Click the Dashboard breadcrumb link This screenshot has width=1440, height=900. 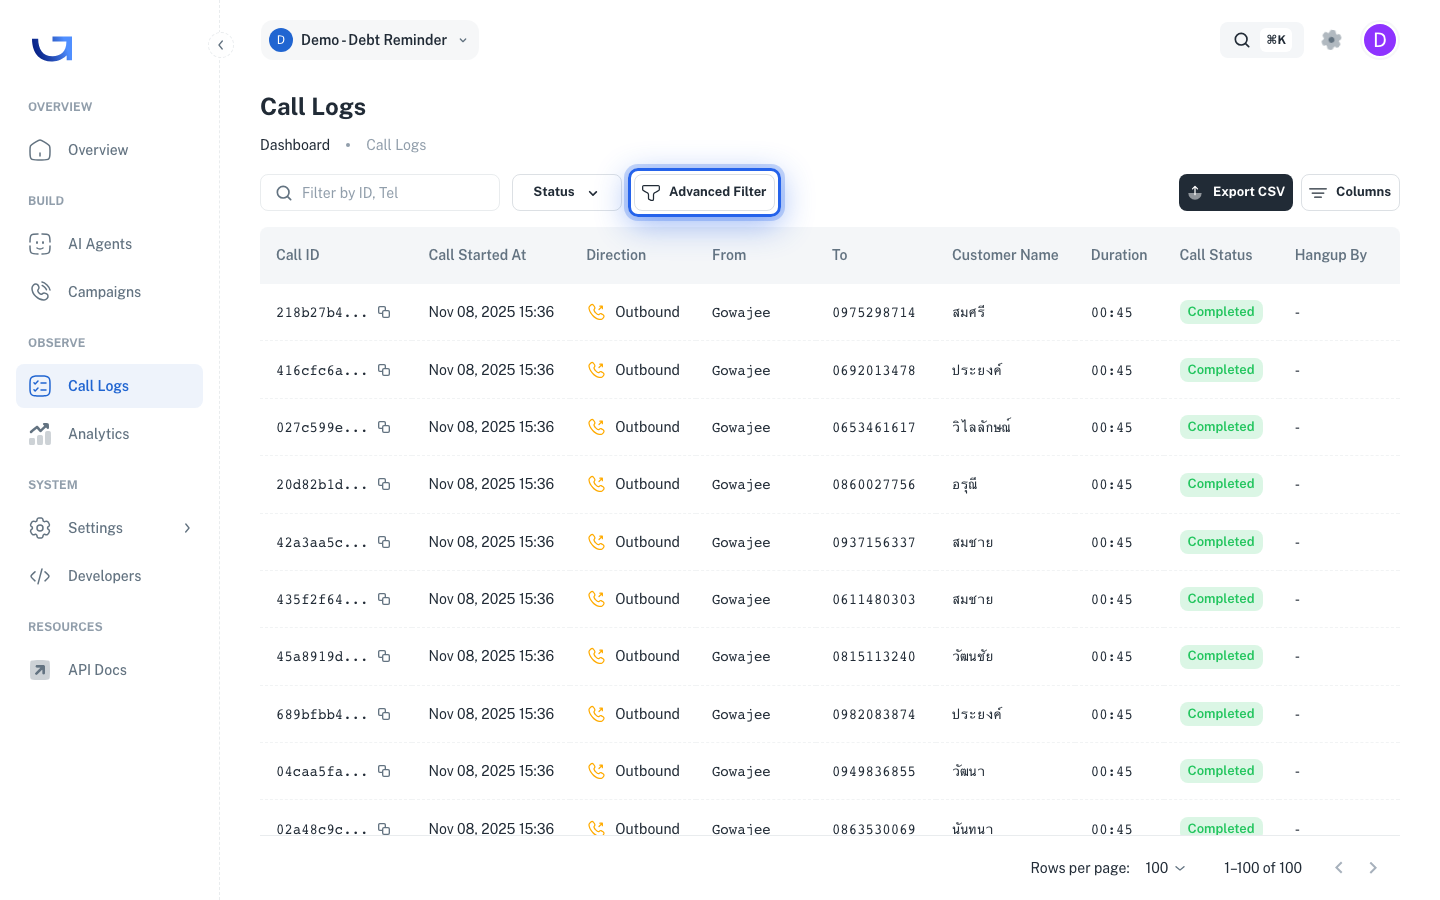(x=295, y=145)
